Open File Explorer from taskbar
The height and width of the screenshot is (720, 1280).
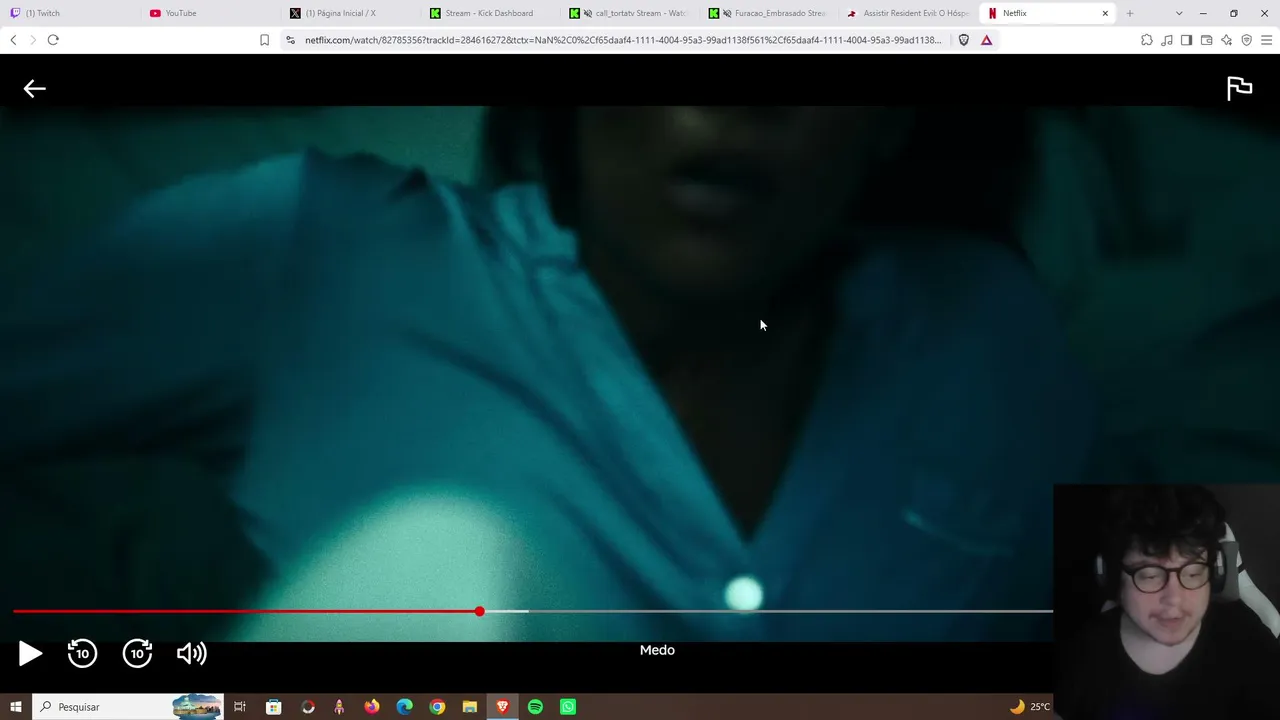(470, 707)
